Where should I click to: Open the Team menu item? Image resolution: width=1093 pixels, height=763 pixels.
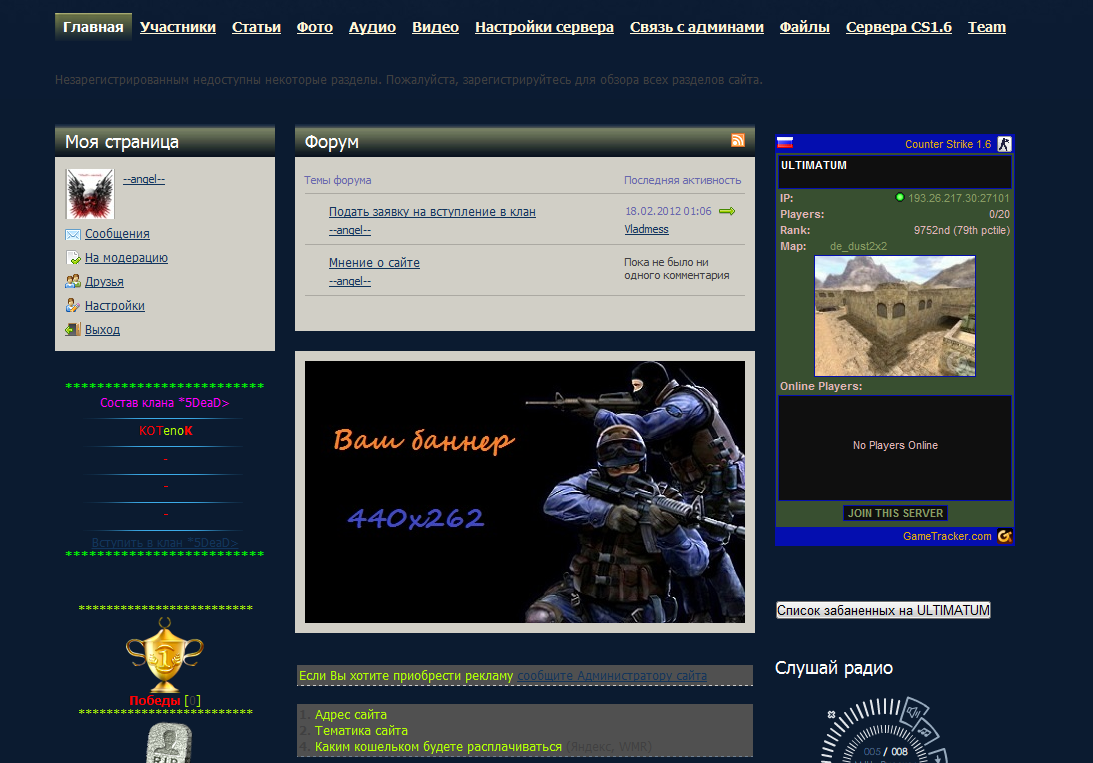click(987, 27)
